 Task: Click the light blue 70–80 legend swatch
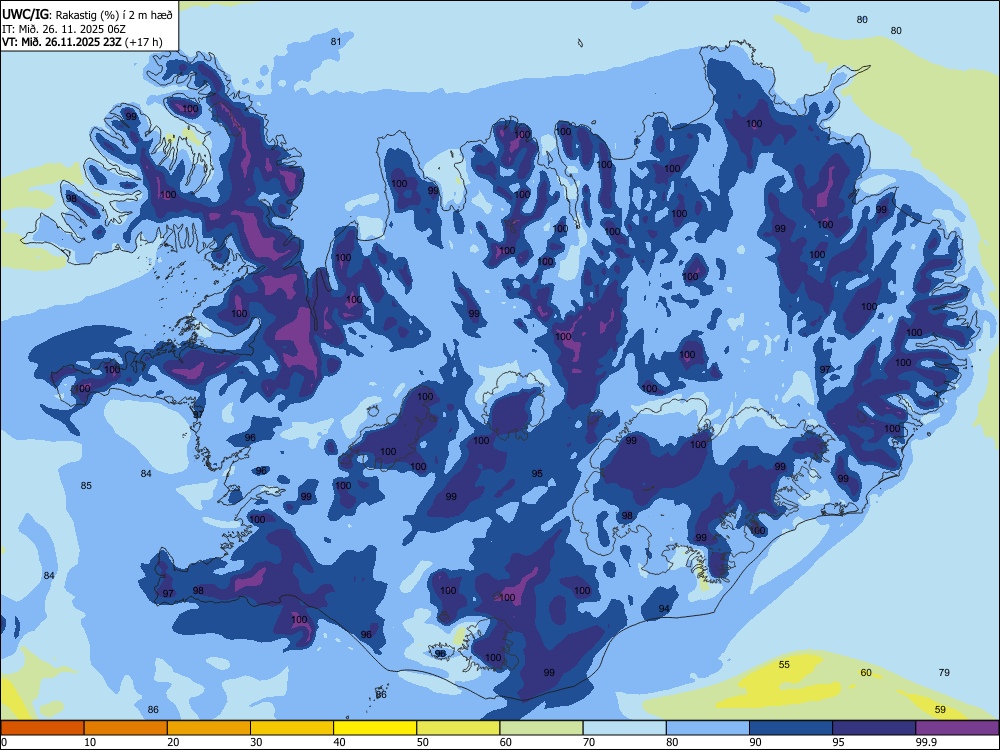coord(624,728)
